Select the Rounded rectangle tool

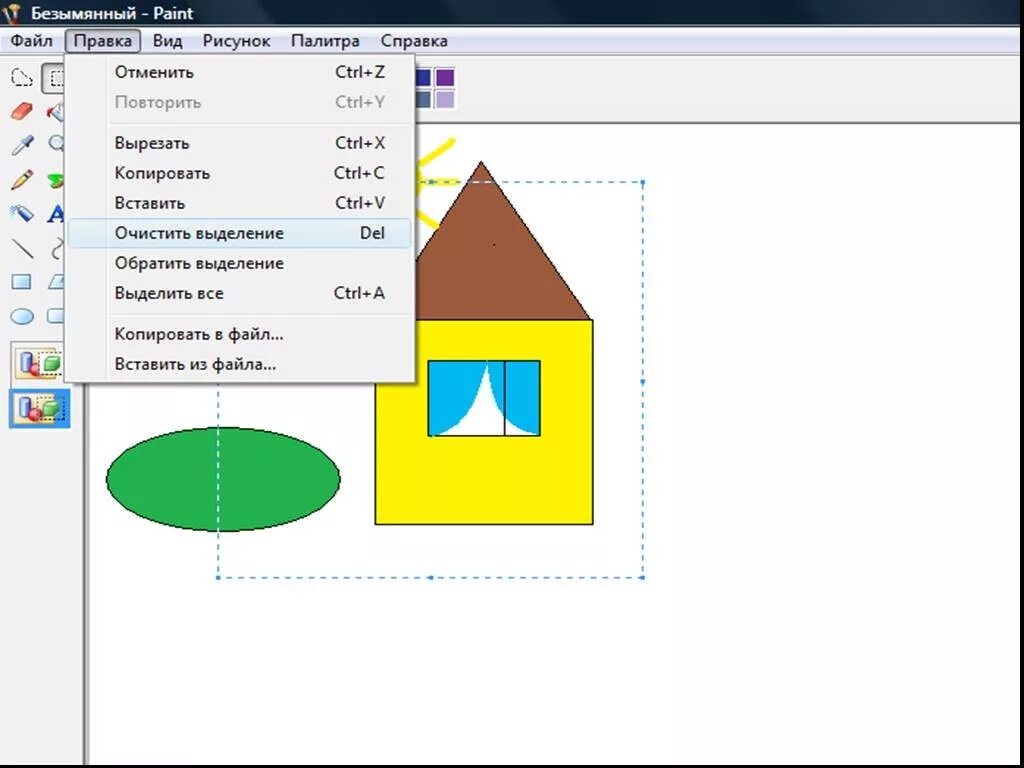57,317
